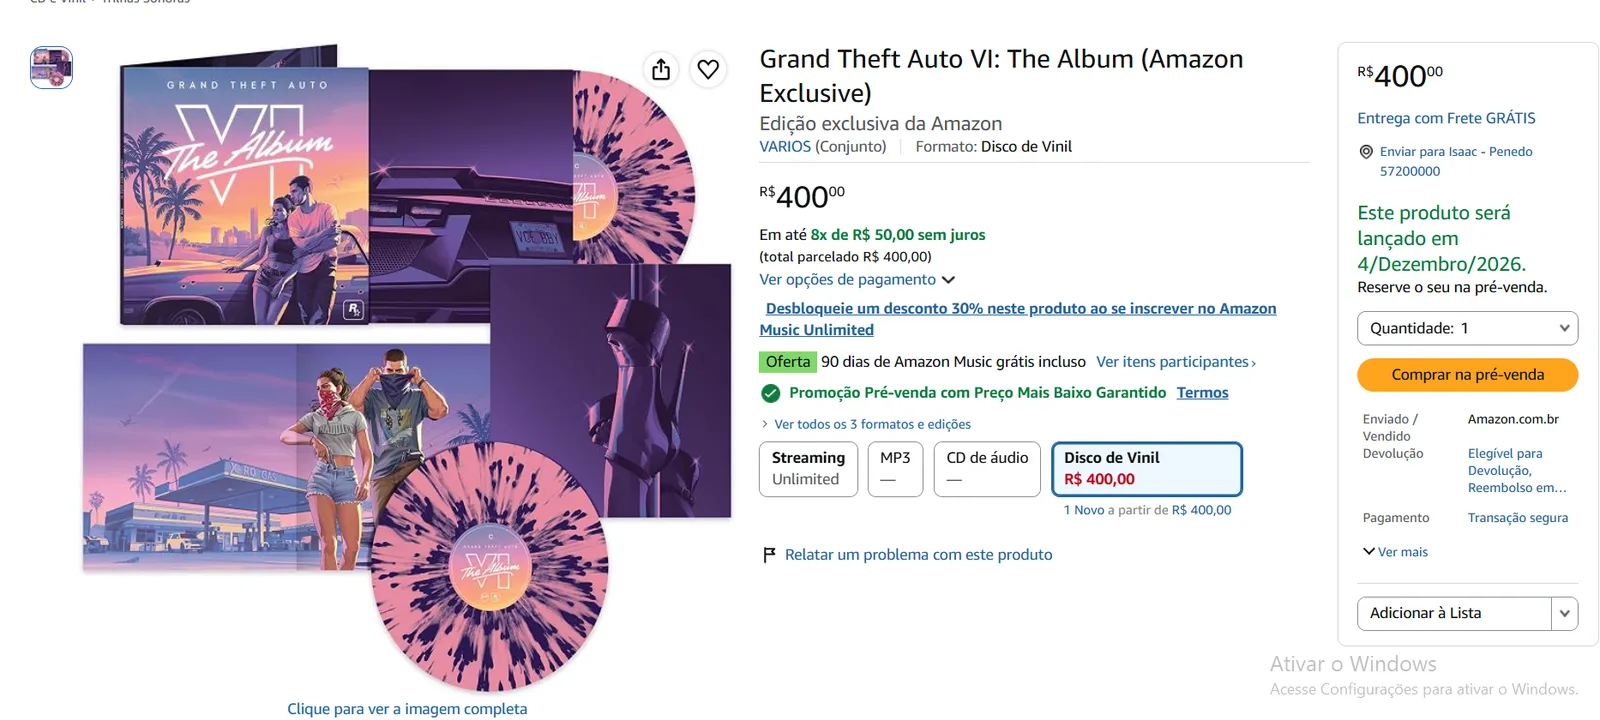Expand Ver mais seller details
1600x720 pixels.
1395,552
